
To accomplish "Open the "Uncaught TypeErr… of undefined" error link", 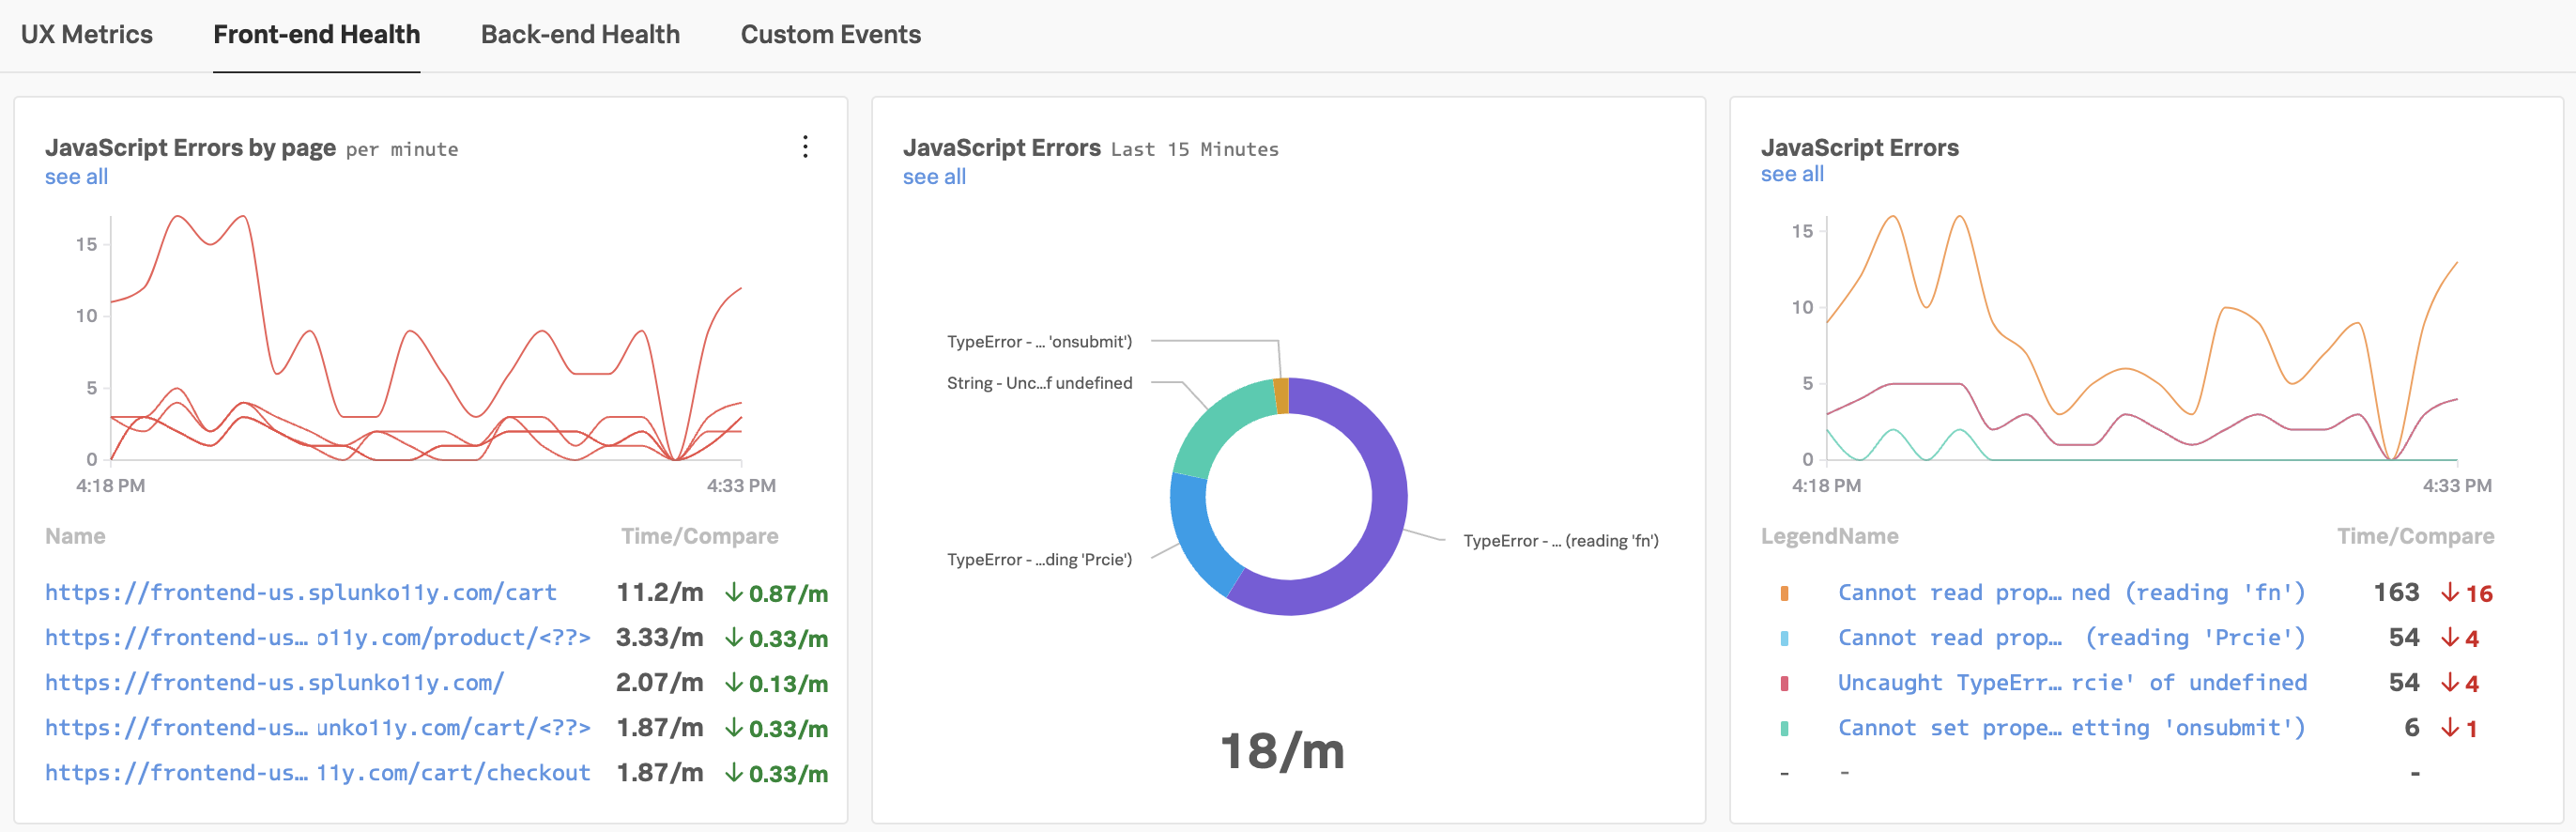I will coord(2071,682).
